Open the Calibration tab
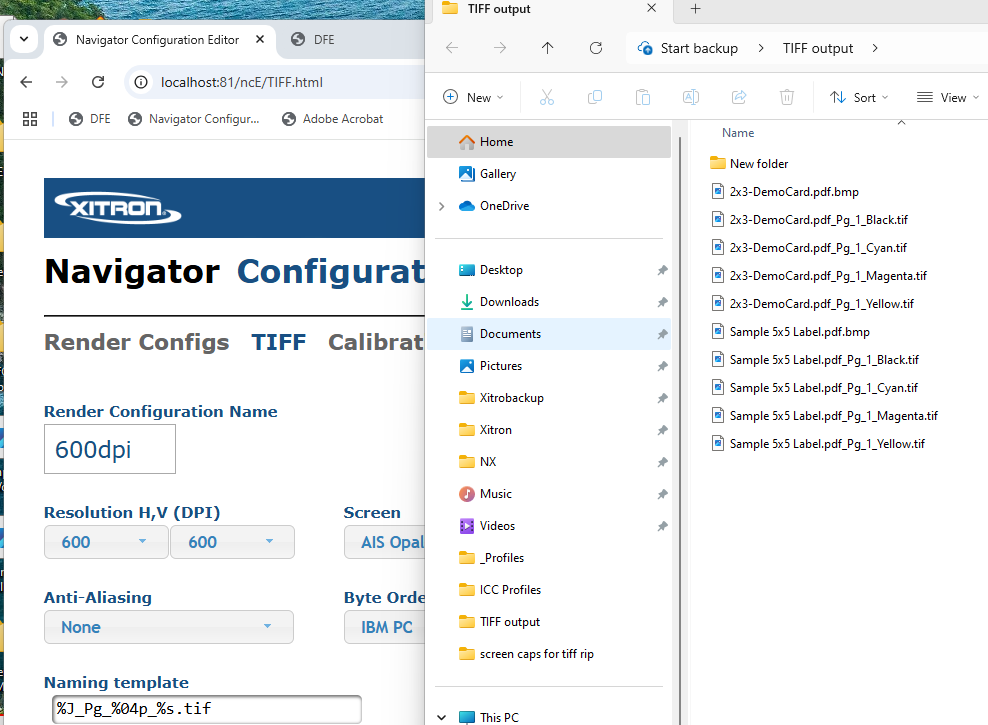The width and height of the screenshot is (988, 725). pyautogui.click(x=376, y=342)
